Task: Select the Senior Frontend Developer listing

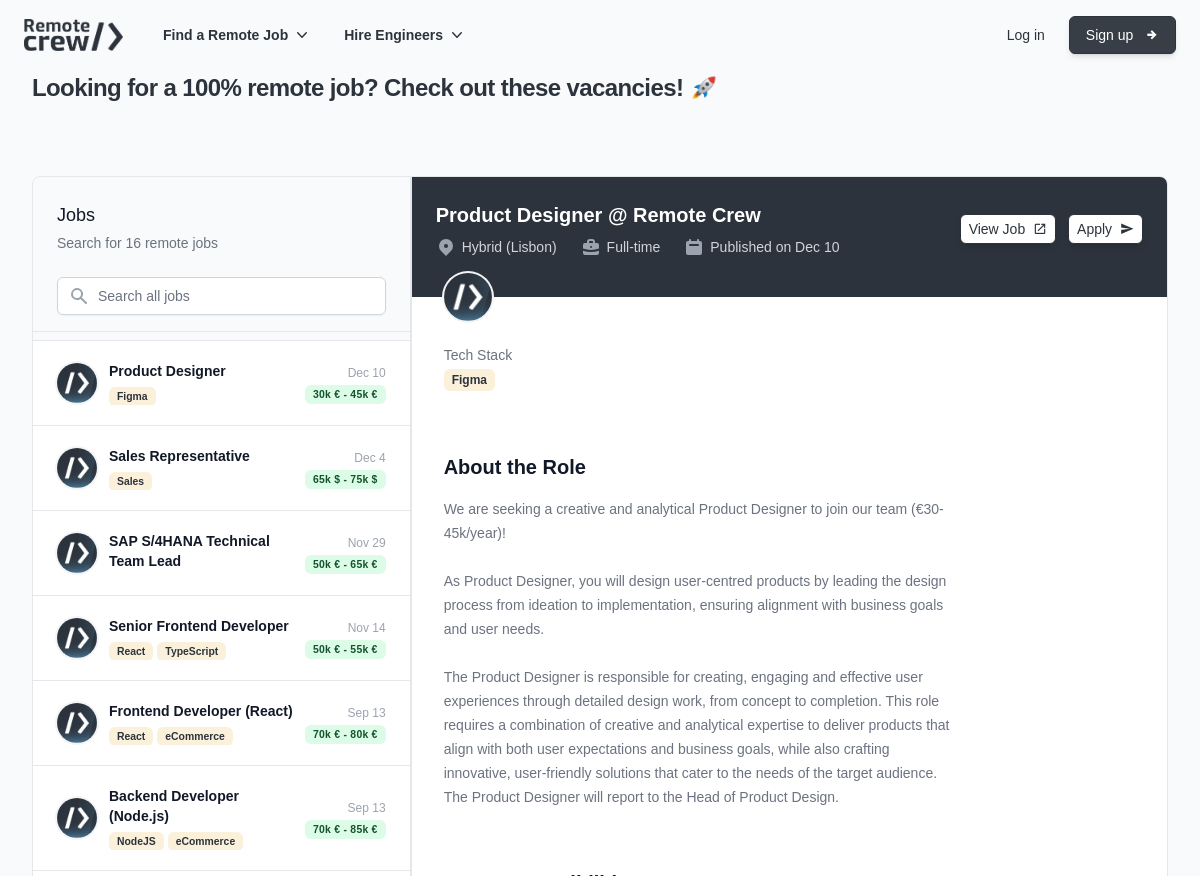Action: [x=221, y=638]
